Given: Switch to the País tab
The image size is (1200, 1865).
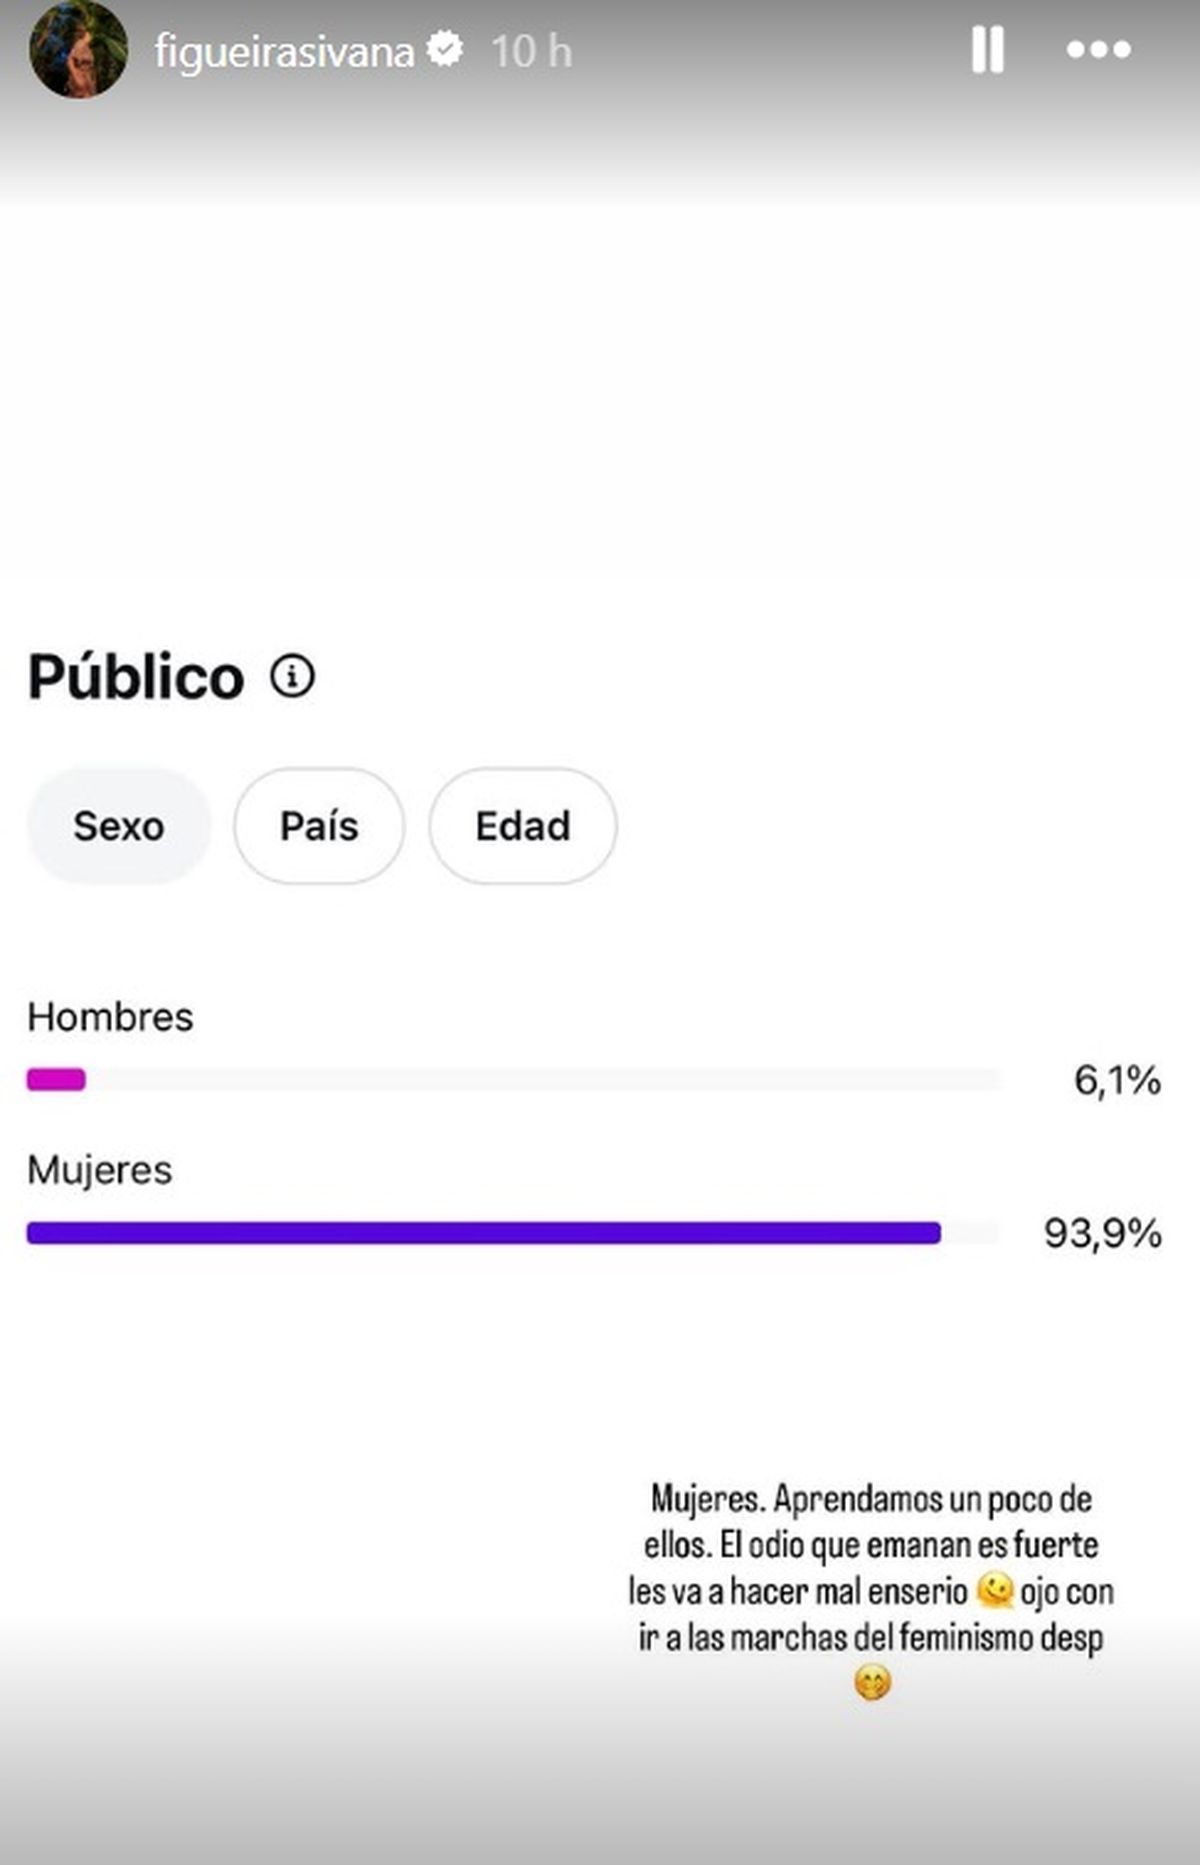Looking at the screenshot, I should click(319, 826).
